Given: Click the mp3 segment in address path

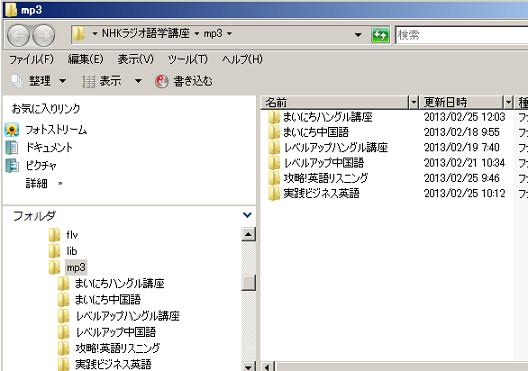Looking at the screenshot, I should click(x=213, y=34).
